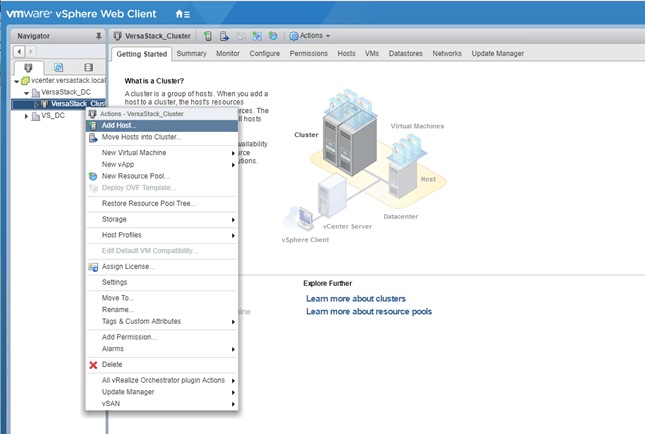Click the Actions gear icon in toolbar

pyautogui.click(x=294, y=36)
